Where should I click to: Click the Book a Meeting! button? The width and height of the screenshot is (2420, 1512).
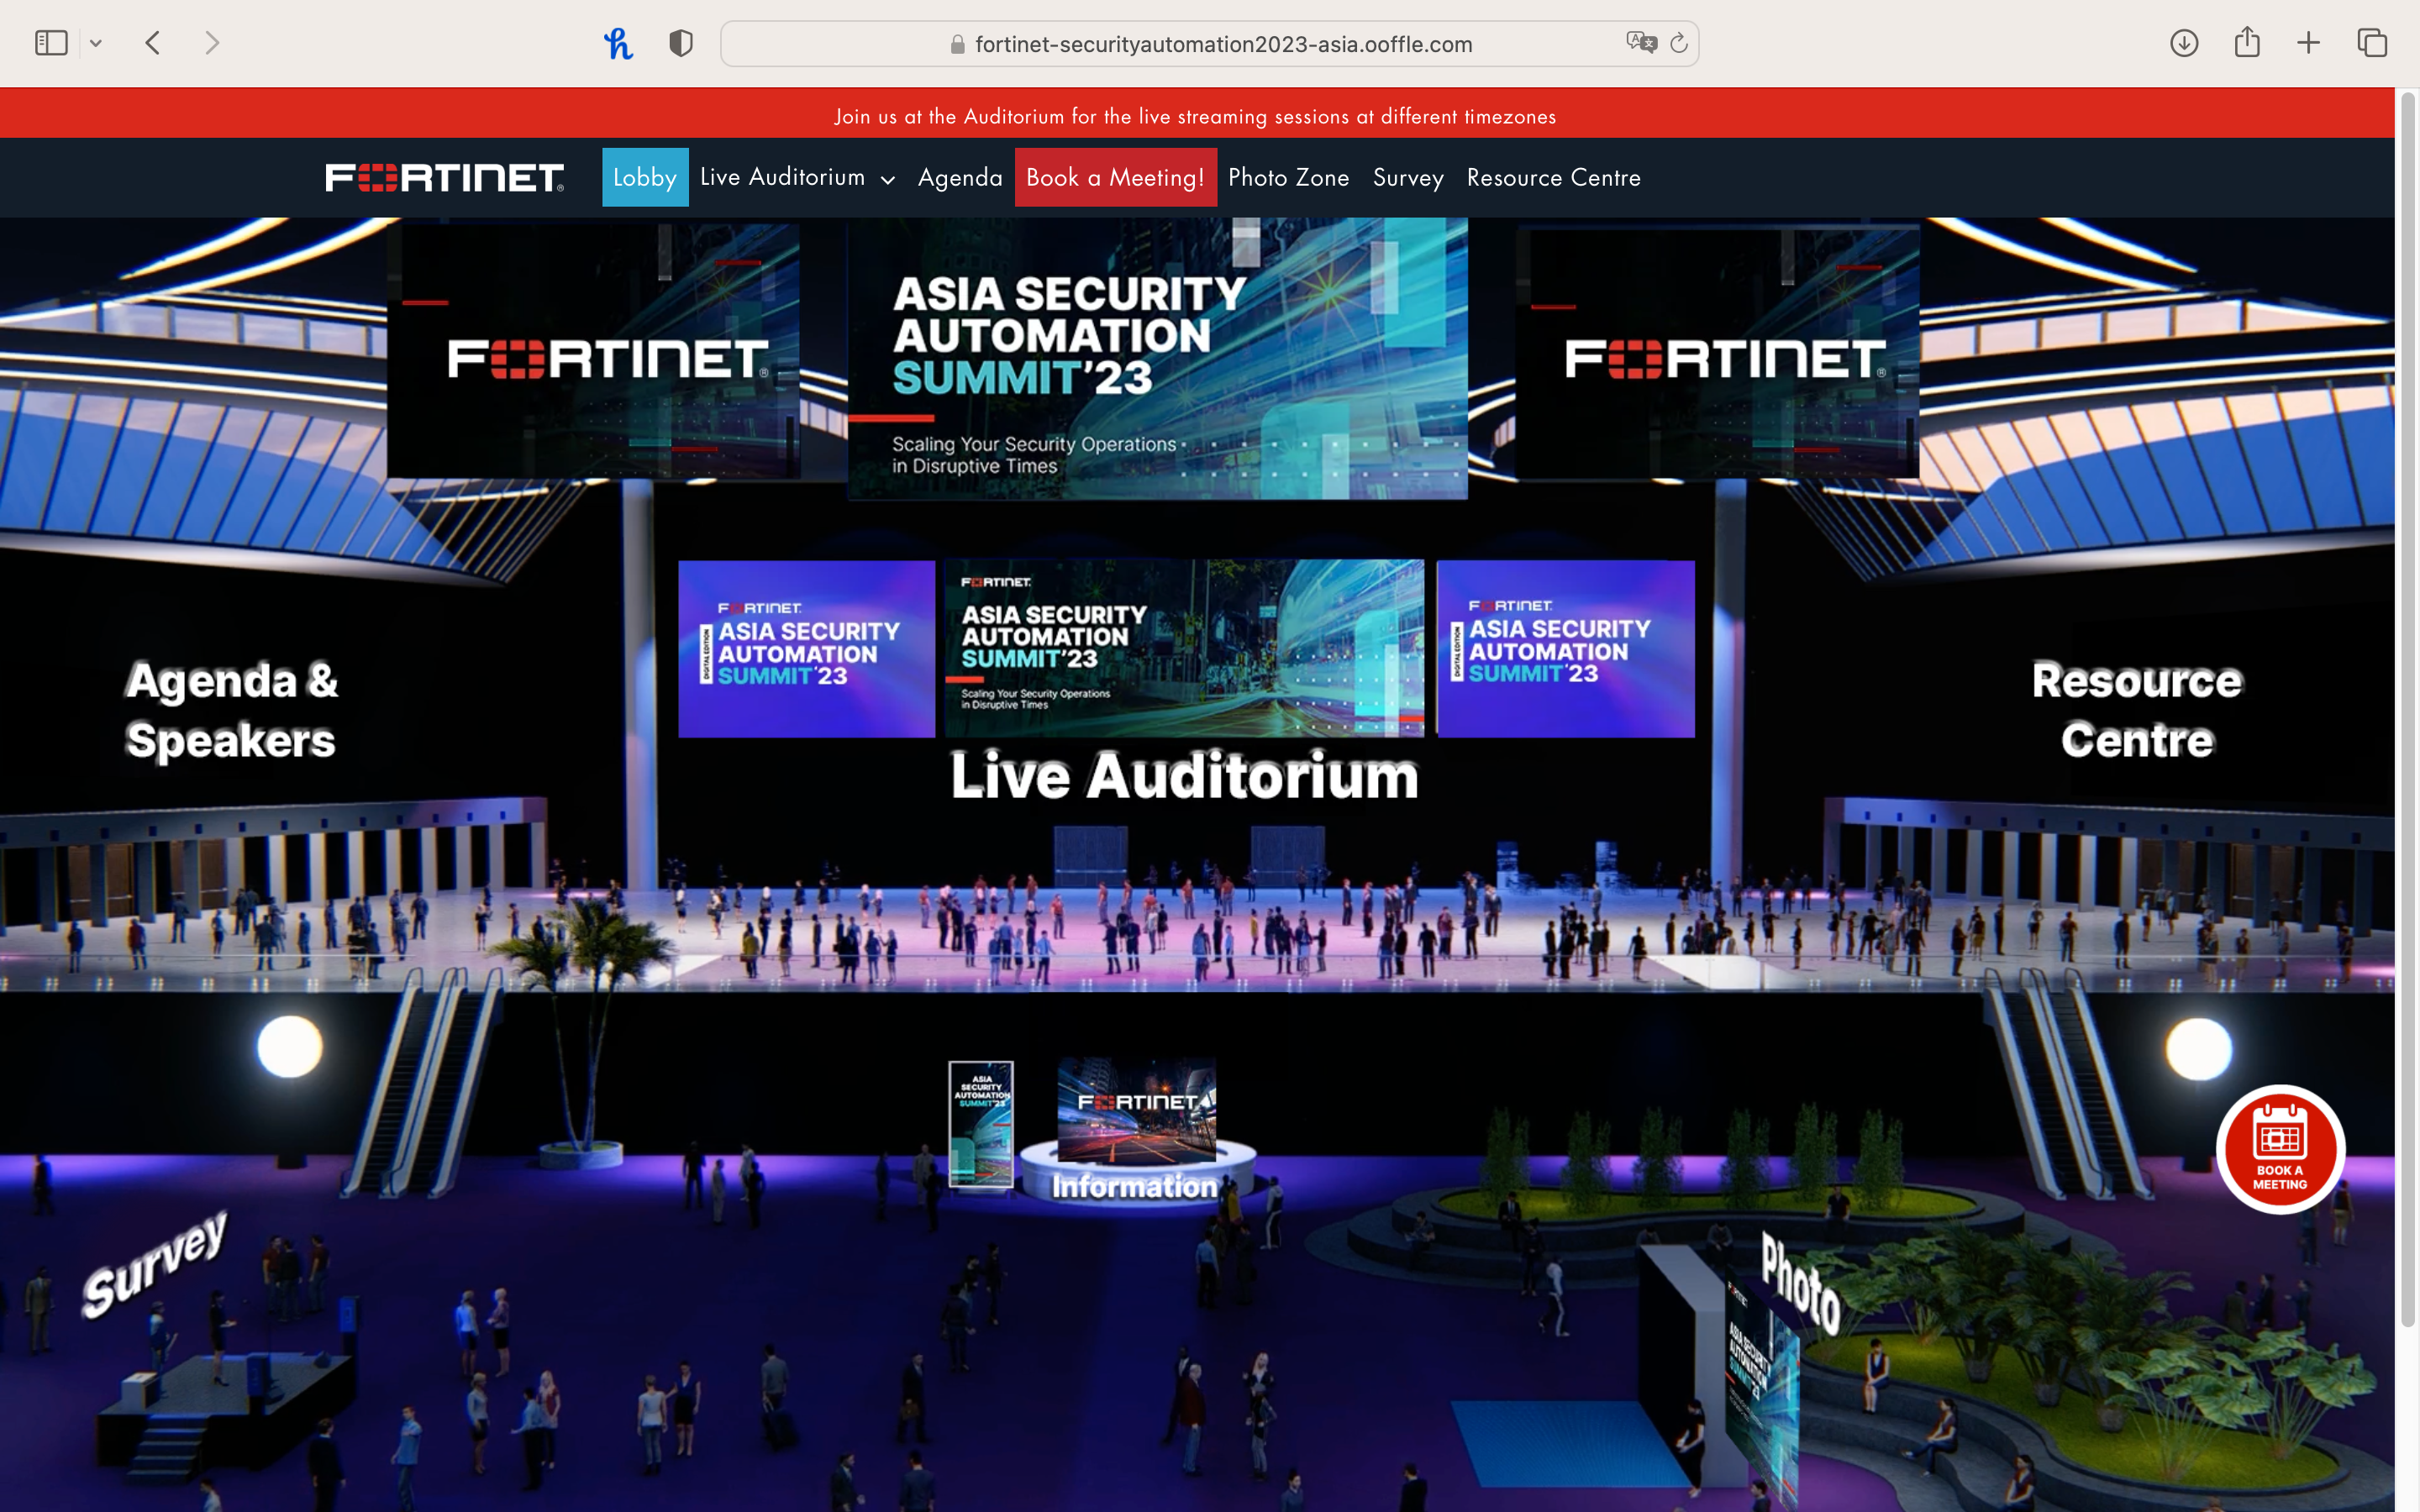(x=1115, y=177)
